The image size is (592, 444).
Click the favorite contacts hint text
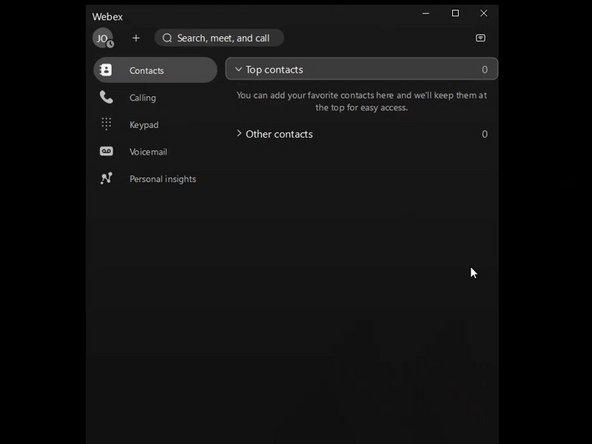[x=361, y=101]
